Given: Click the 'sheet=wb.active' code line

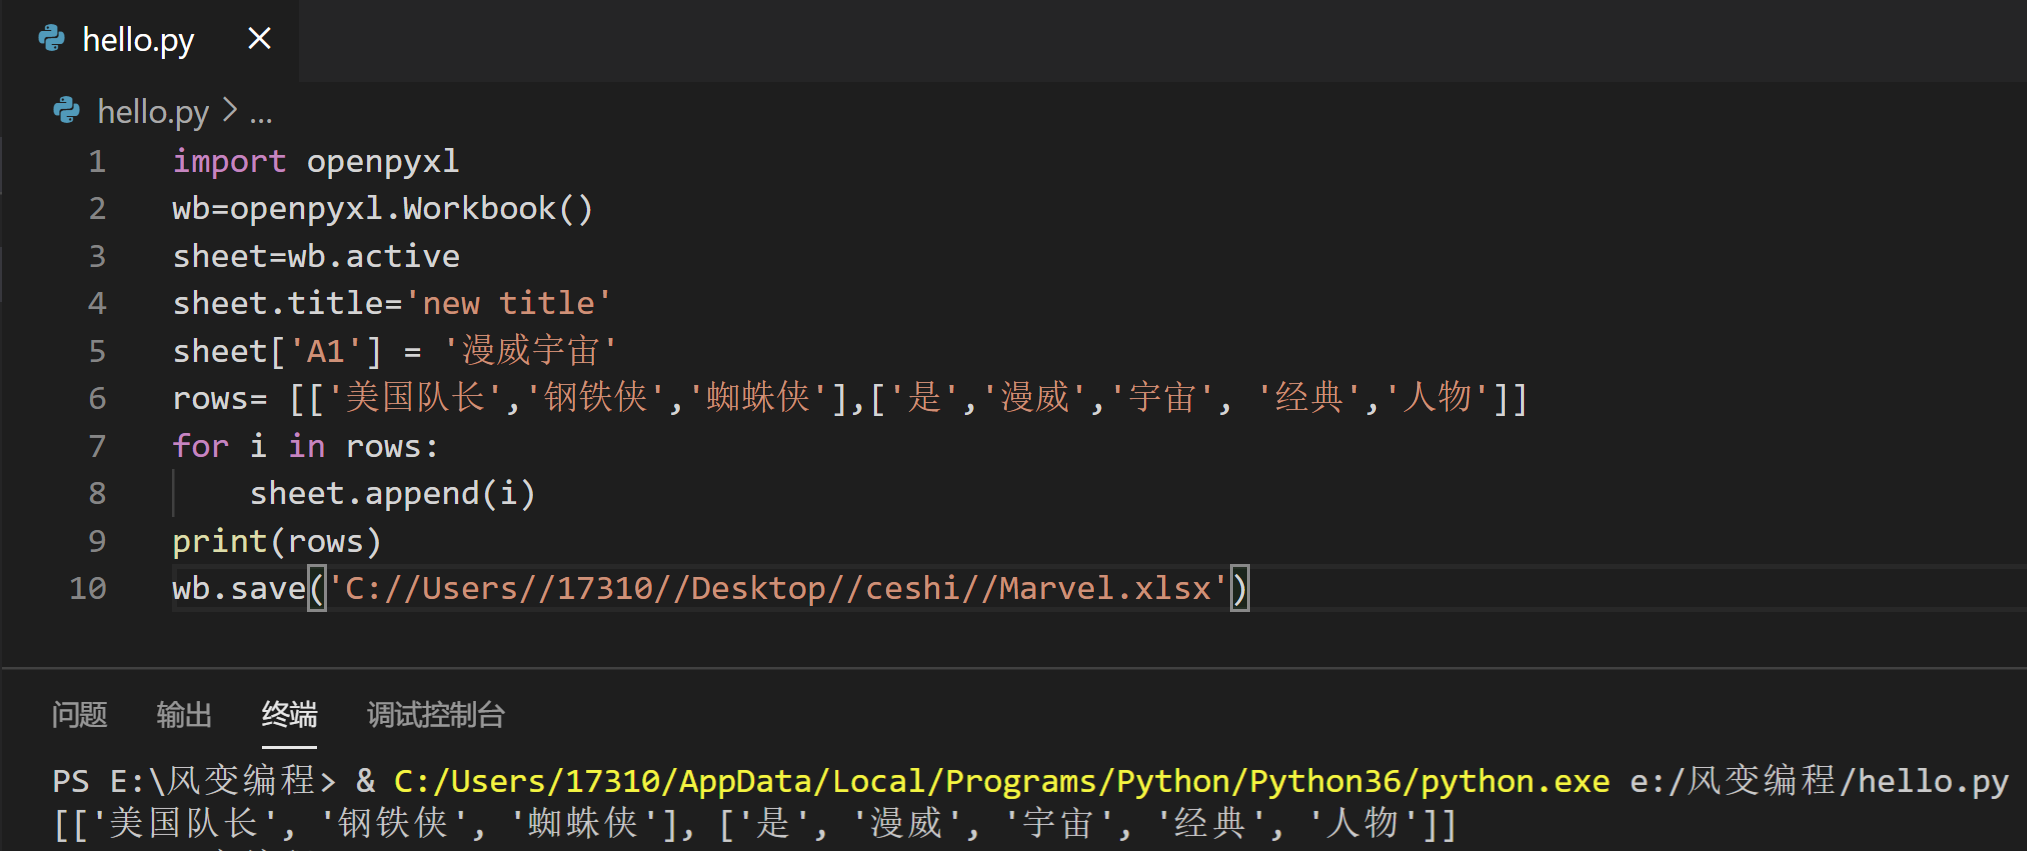Looking at the screenshot, I should (316, 256).
